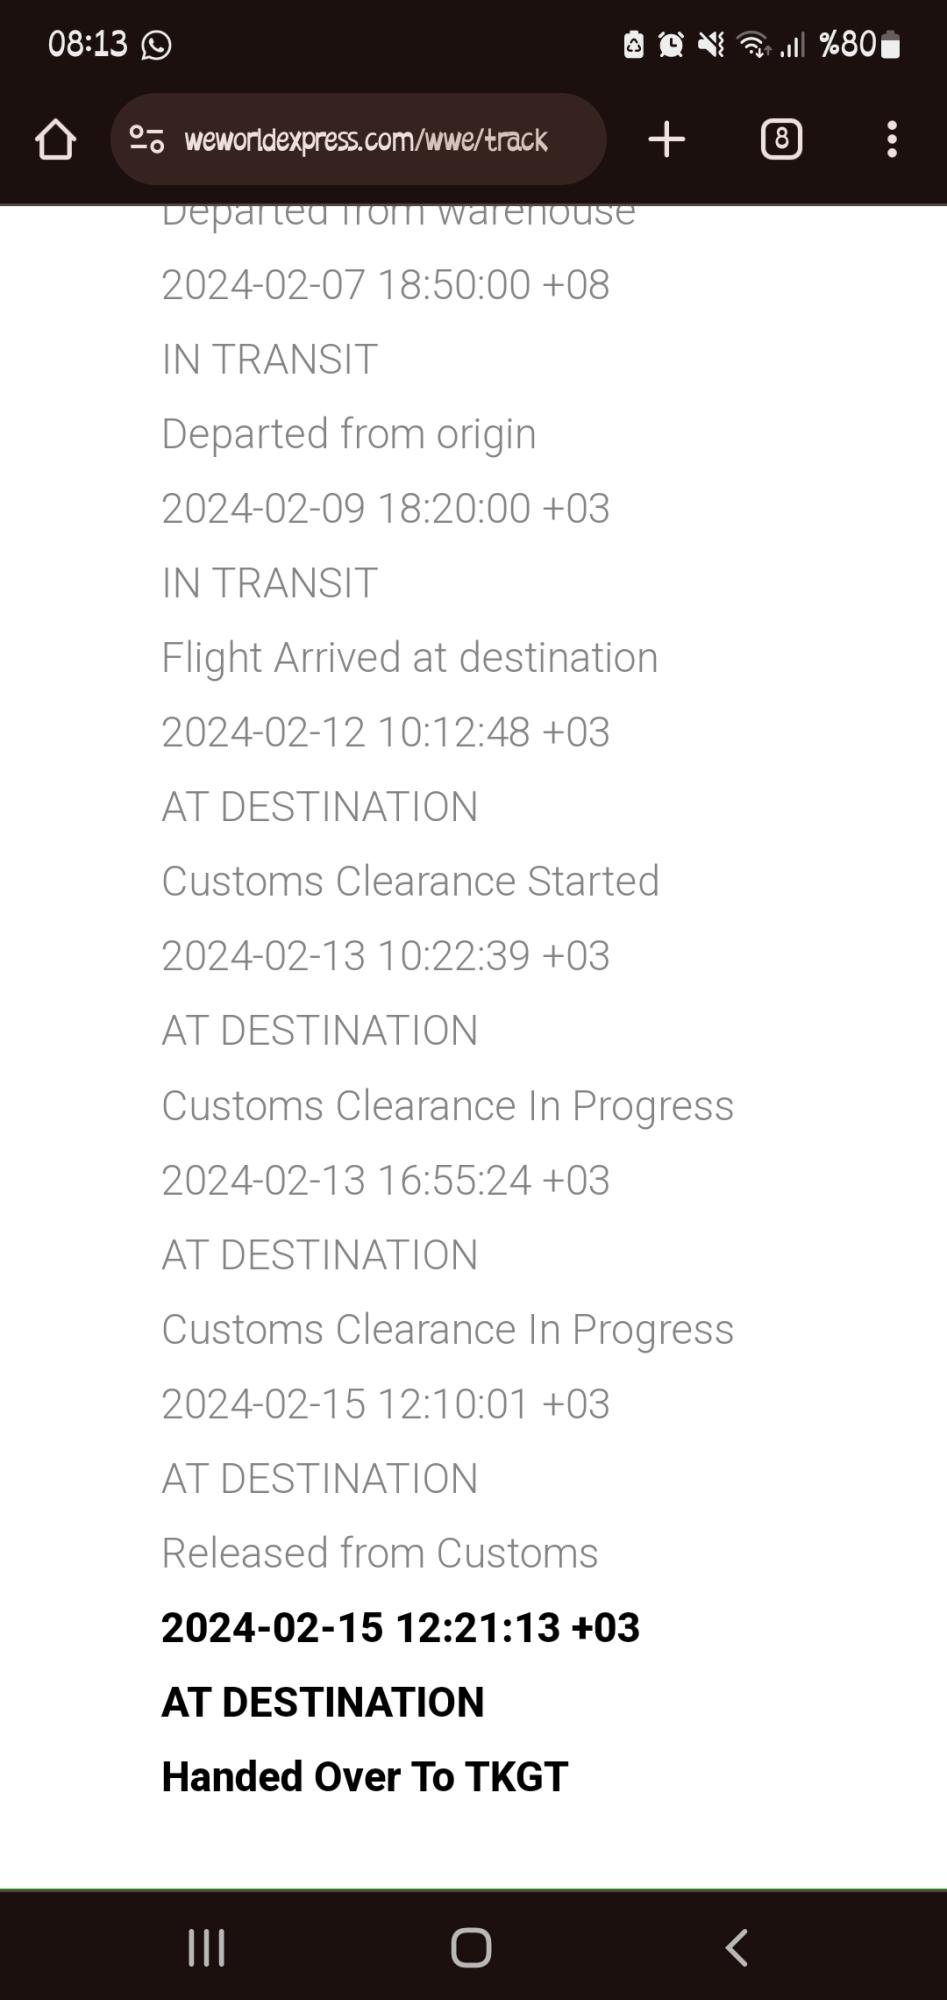Open the home page via the home icon
The image size is (947, 2000).
[55, 139]
